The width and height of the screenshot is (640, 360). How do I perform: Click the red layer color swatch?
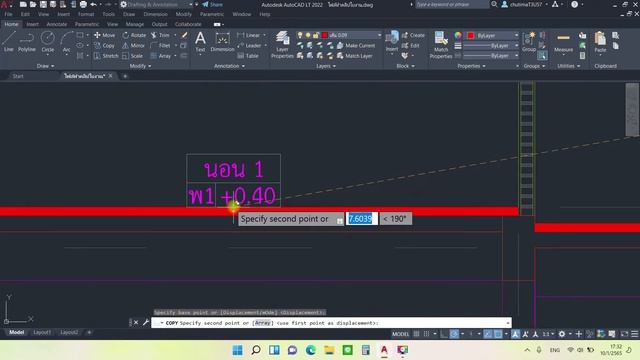pyautogui.click(x=325, y=35)
